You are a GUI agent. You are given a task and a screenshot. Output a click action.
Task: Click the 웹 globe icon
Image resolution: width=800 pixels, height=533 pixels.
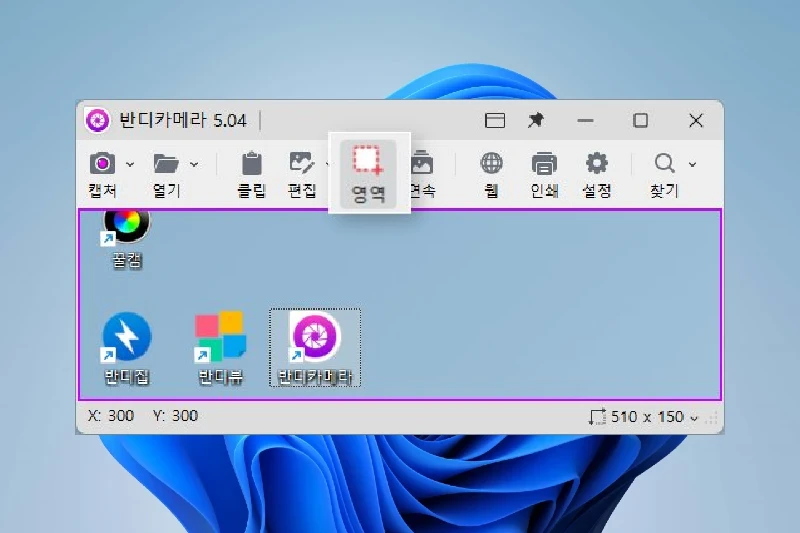(491, 163)
